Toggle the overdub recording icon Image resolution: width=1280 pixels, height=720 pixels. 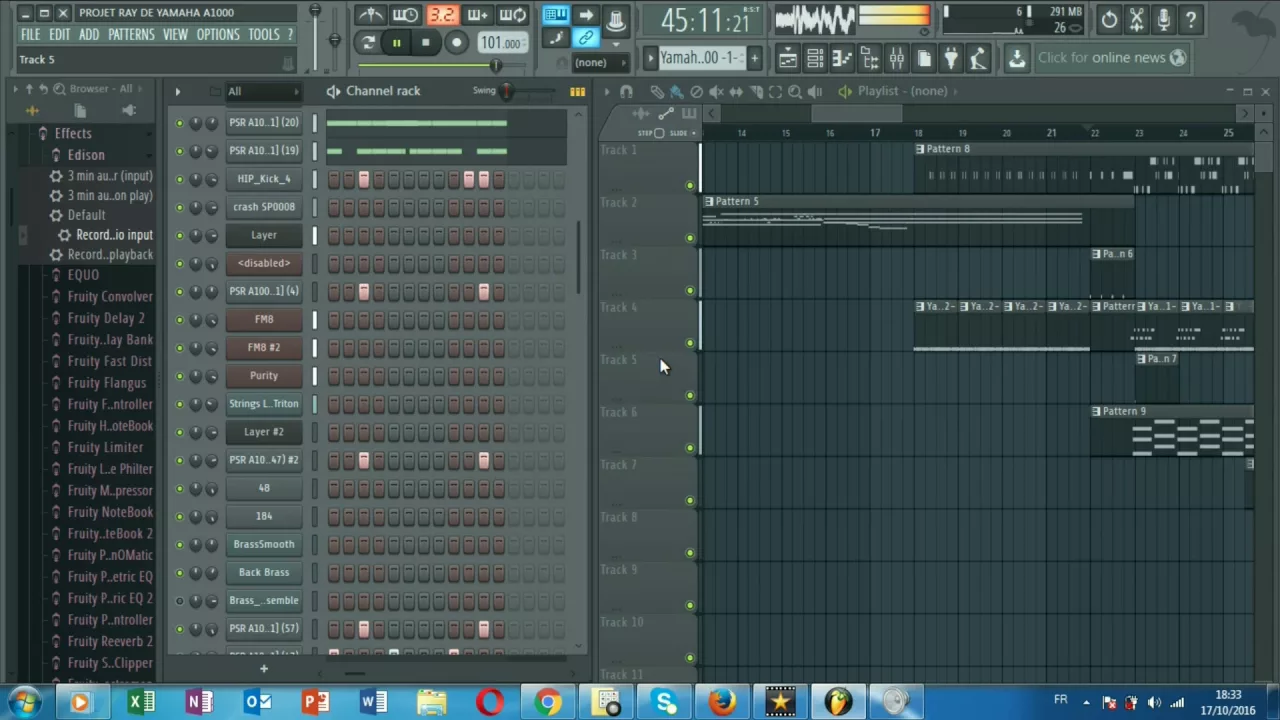pos(477,15)
